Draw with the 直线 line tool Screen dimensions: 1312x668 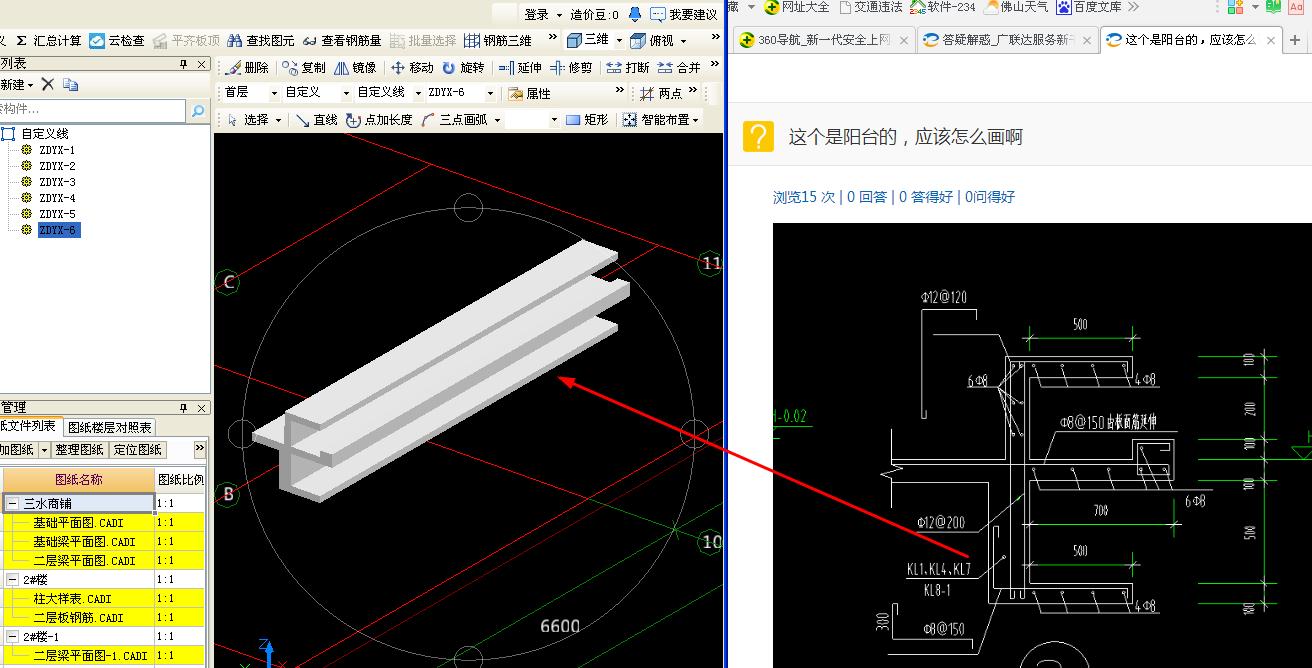click(x=317, y=119)
